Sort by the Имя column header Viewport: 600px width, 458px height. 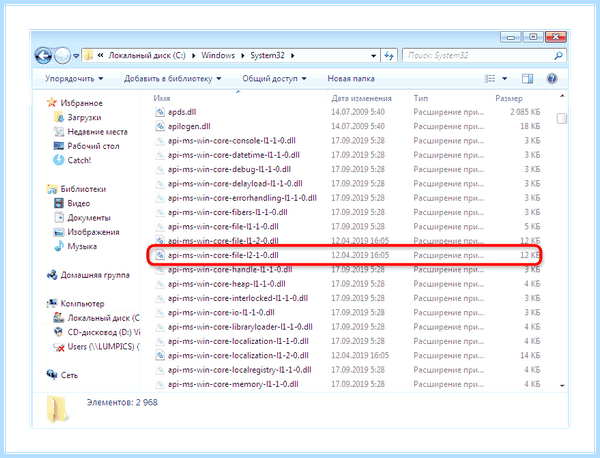coord(161,98)
